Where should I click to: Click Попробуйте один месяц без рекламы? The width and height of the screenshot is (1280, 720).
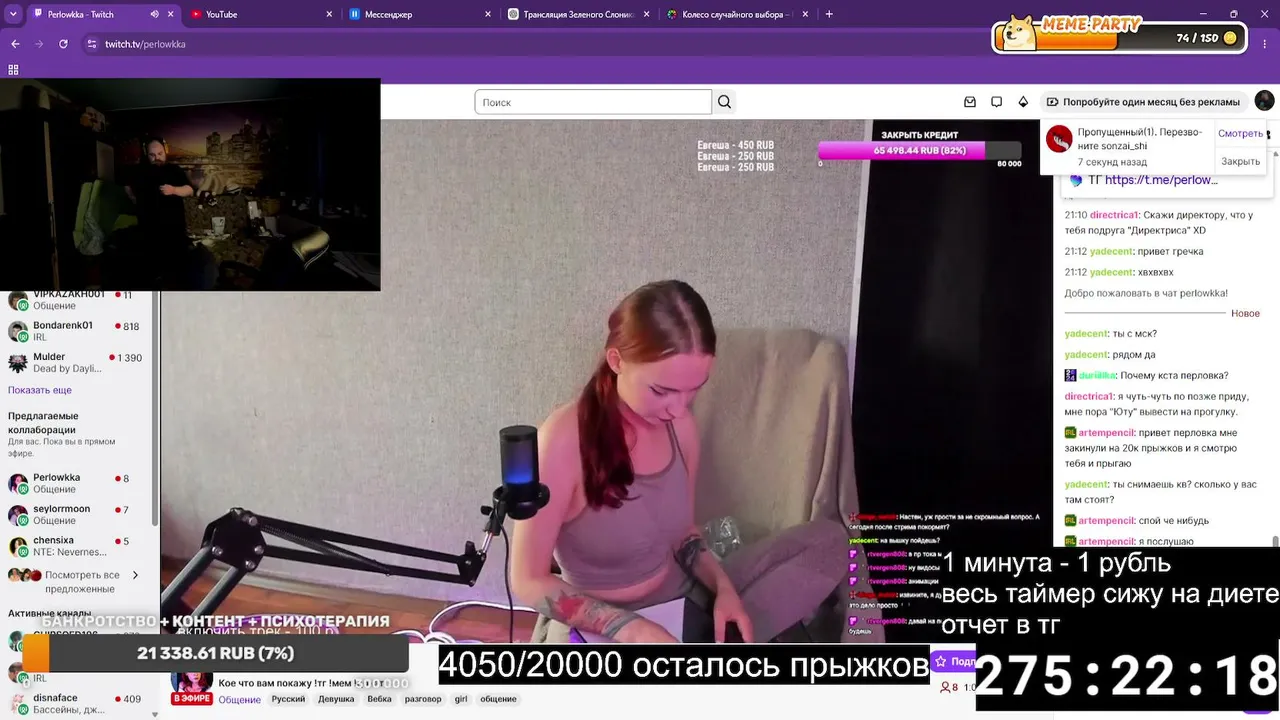pyautogui.click(x=1143, y=102)
